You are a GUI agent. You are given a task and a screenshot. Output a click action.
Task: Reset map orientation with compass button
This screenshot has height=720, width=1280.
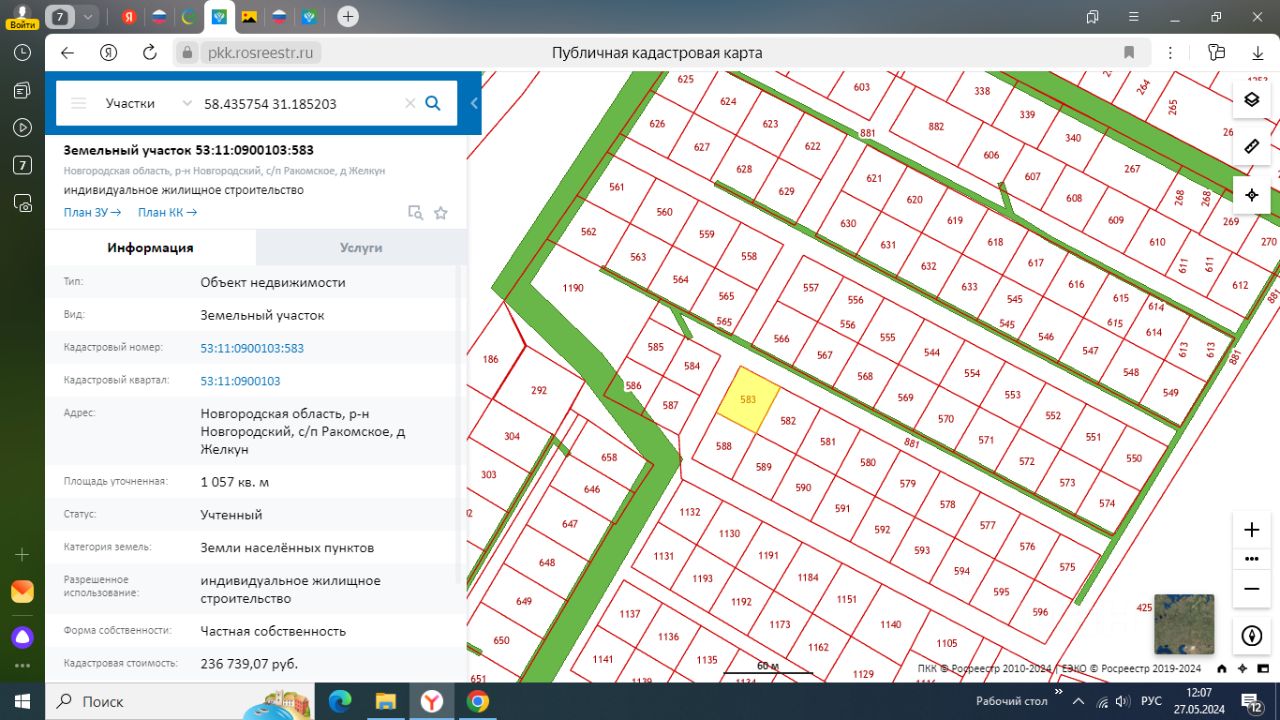[x=1251, y=635]
